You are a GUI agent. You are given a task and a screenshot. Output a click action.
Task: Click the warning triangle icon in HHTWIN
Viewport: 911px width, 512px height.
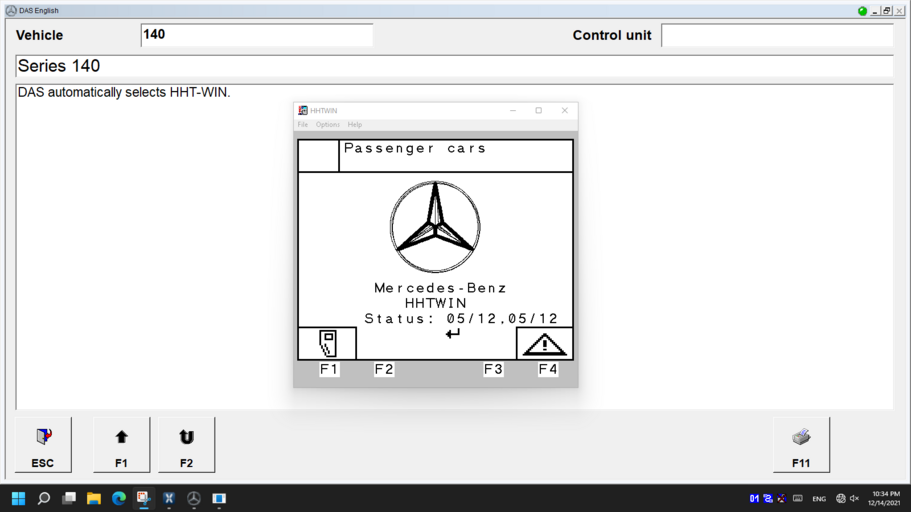[x=544, y=343]
